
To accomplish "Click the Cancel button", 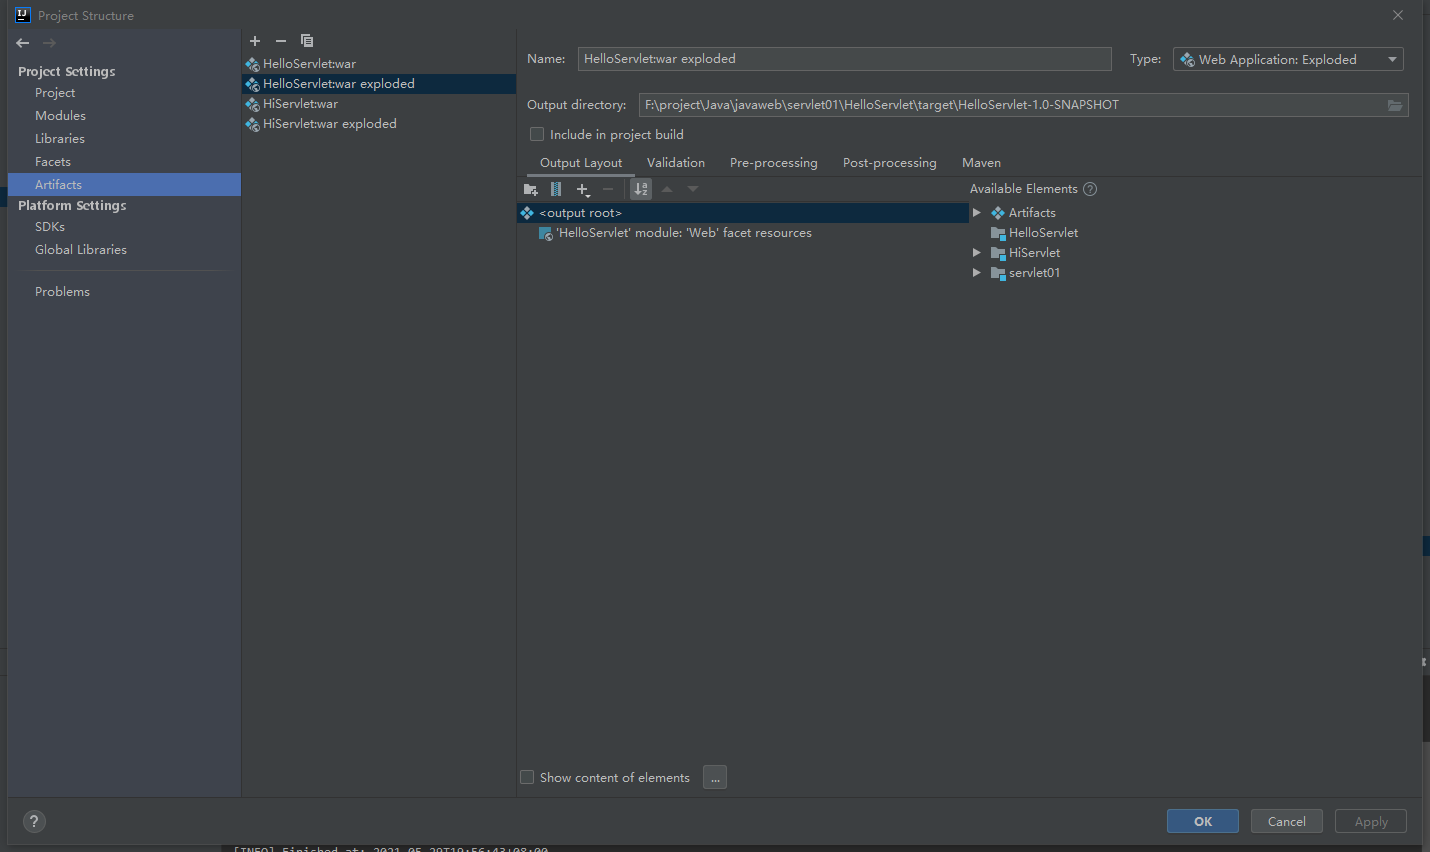I will click(x=1287, y=821).
